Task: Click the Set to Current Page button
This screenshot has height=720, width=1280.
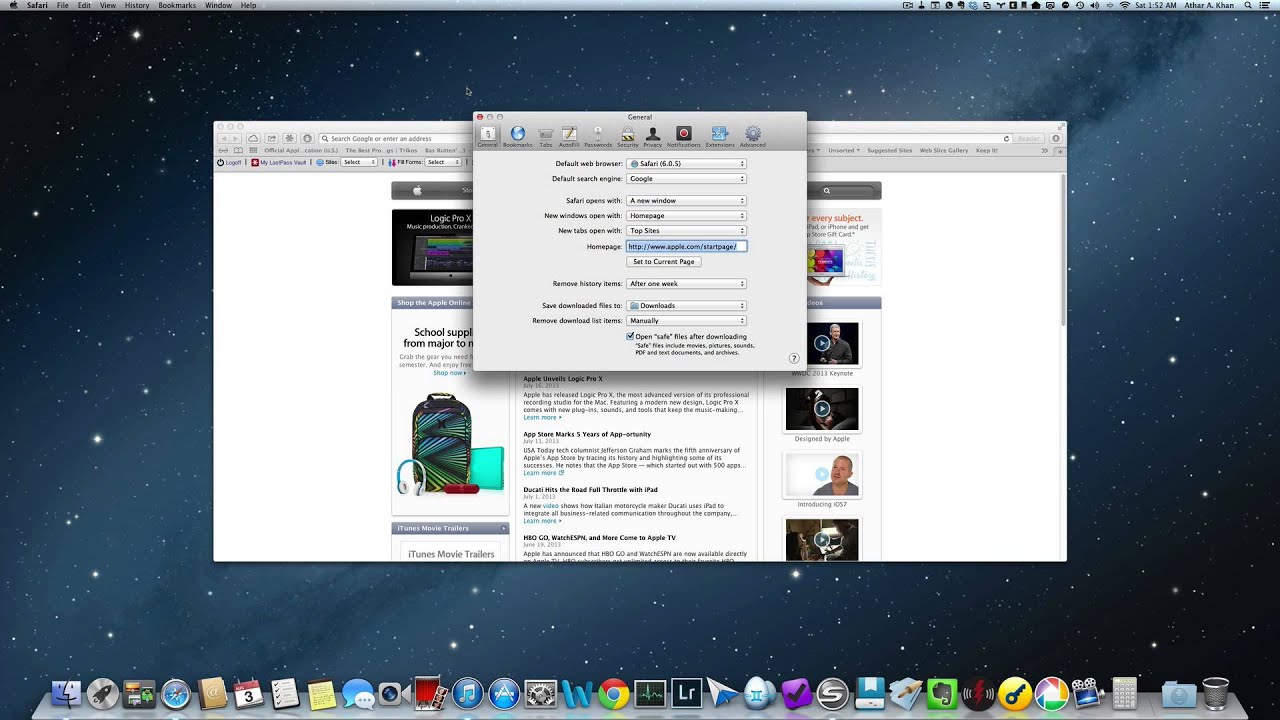Action: pyautogui.click(x=664, y=262)
